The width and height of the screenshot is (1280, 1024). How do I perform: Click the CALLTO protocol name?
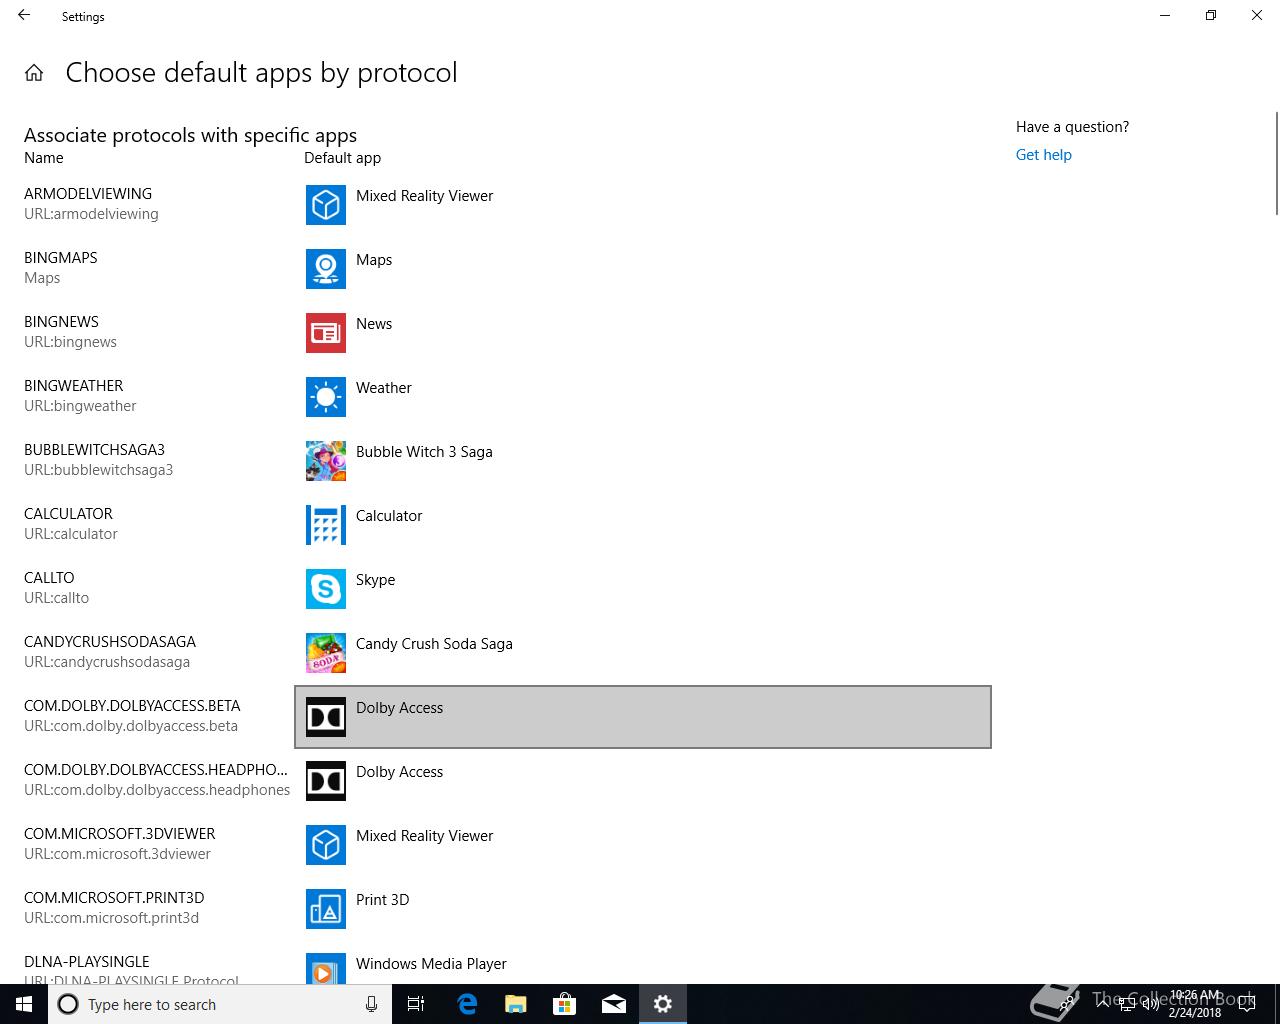click(x=49, y=578)
